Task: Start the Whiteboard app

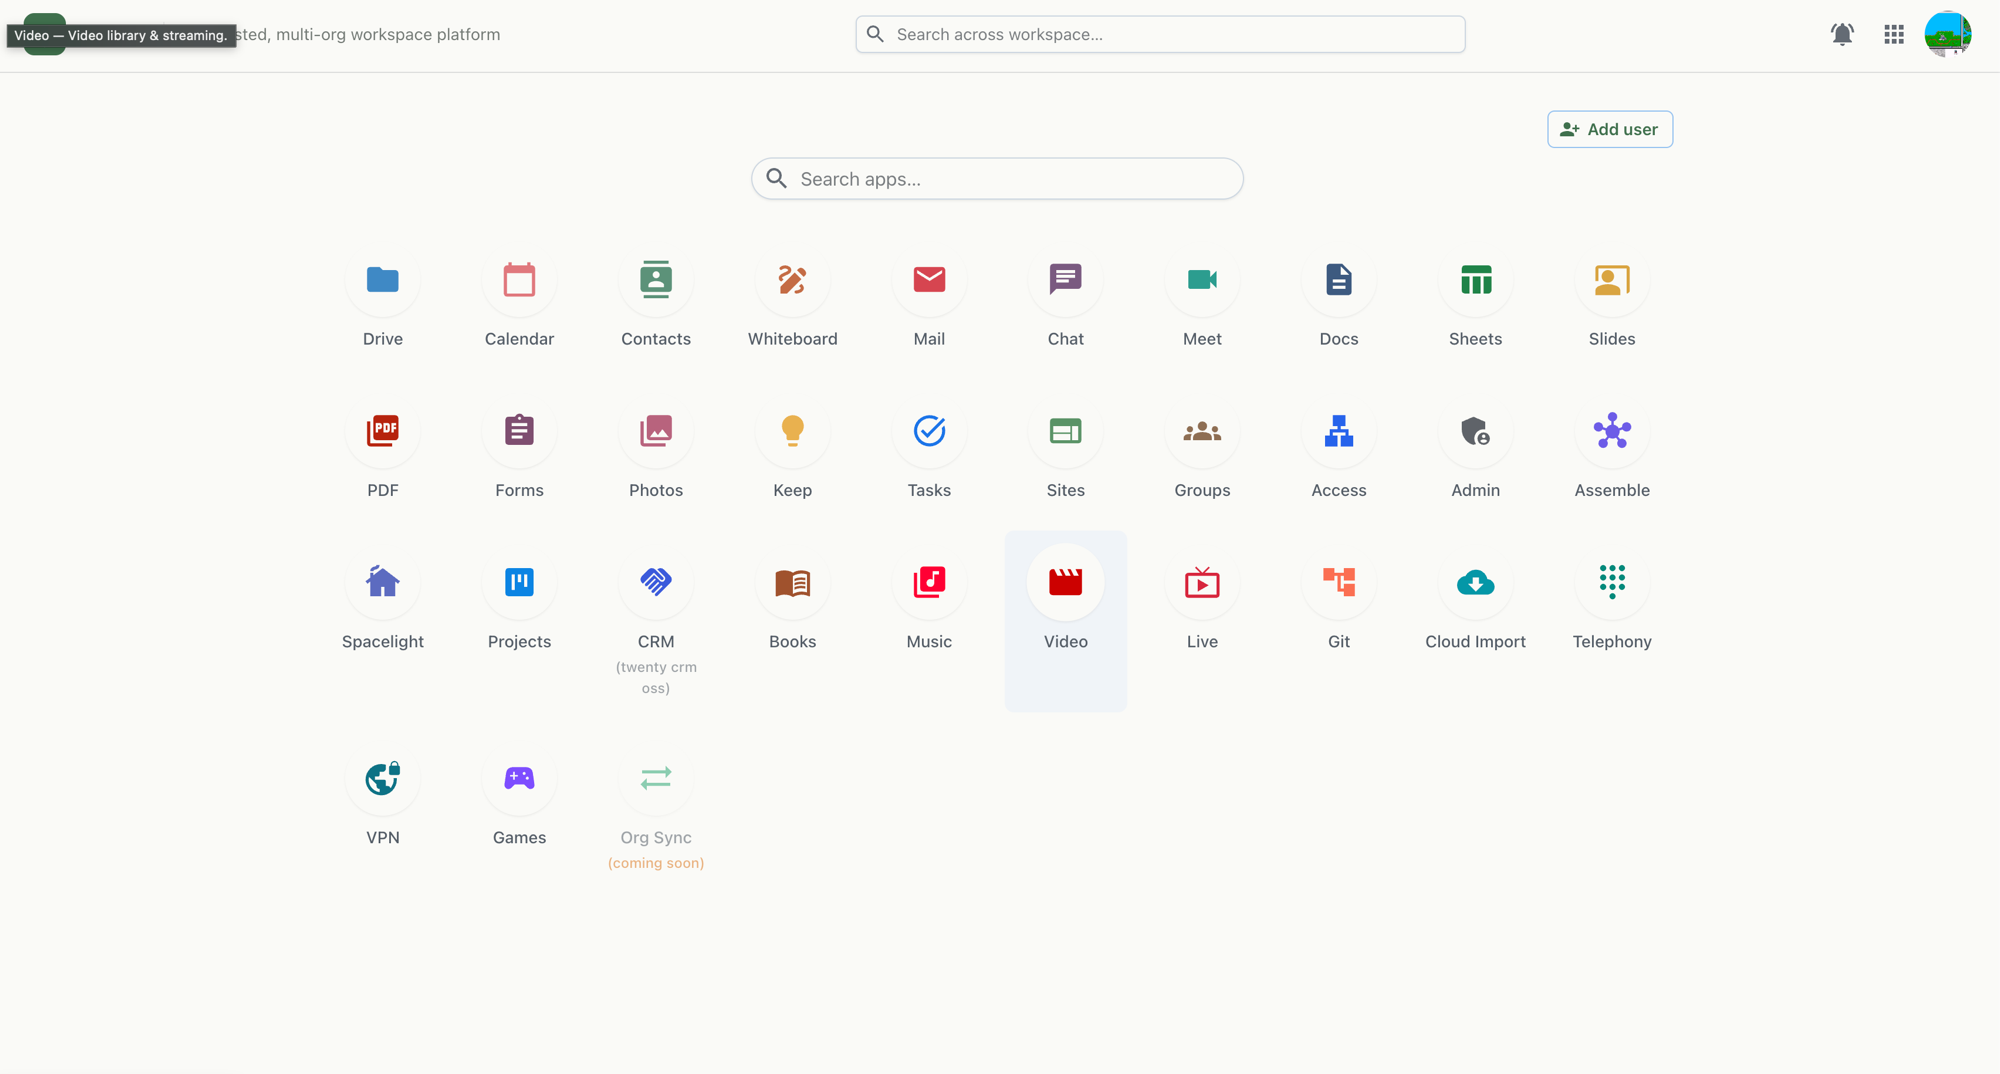Action: [x=792, y=302]
